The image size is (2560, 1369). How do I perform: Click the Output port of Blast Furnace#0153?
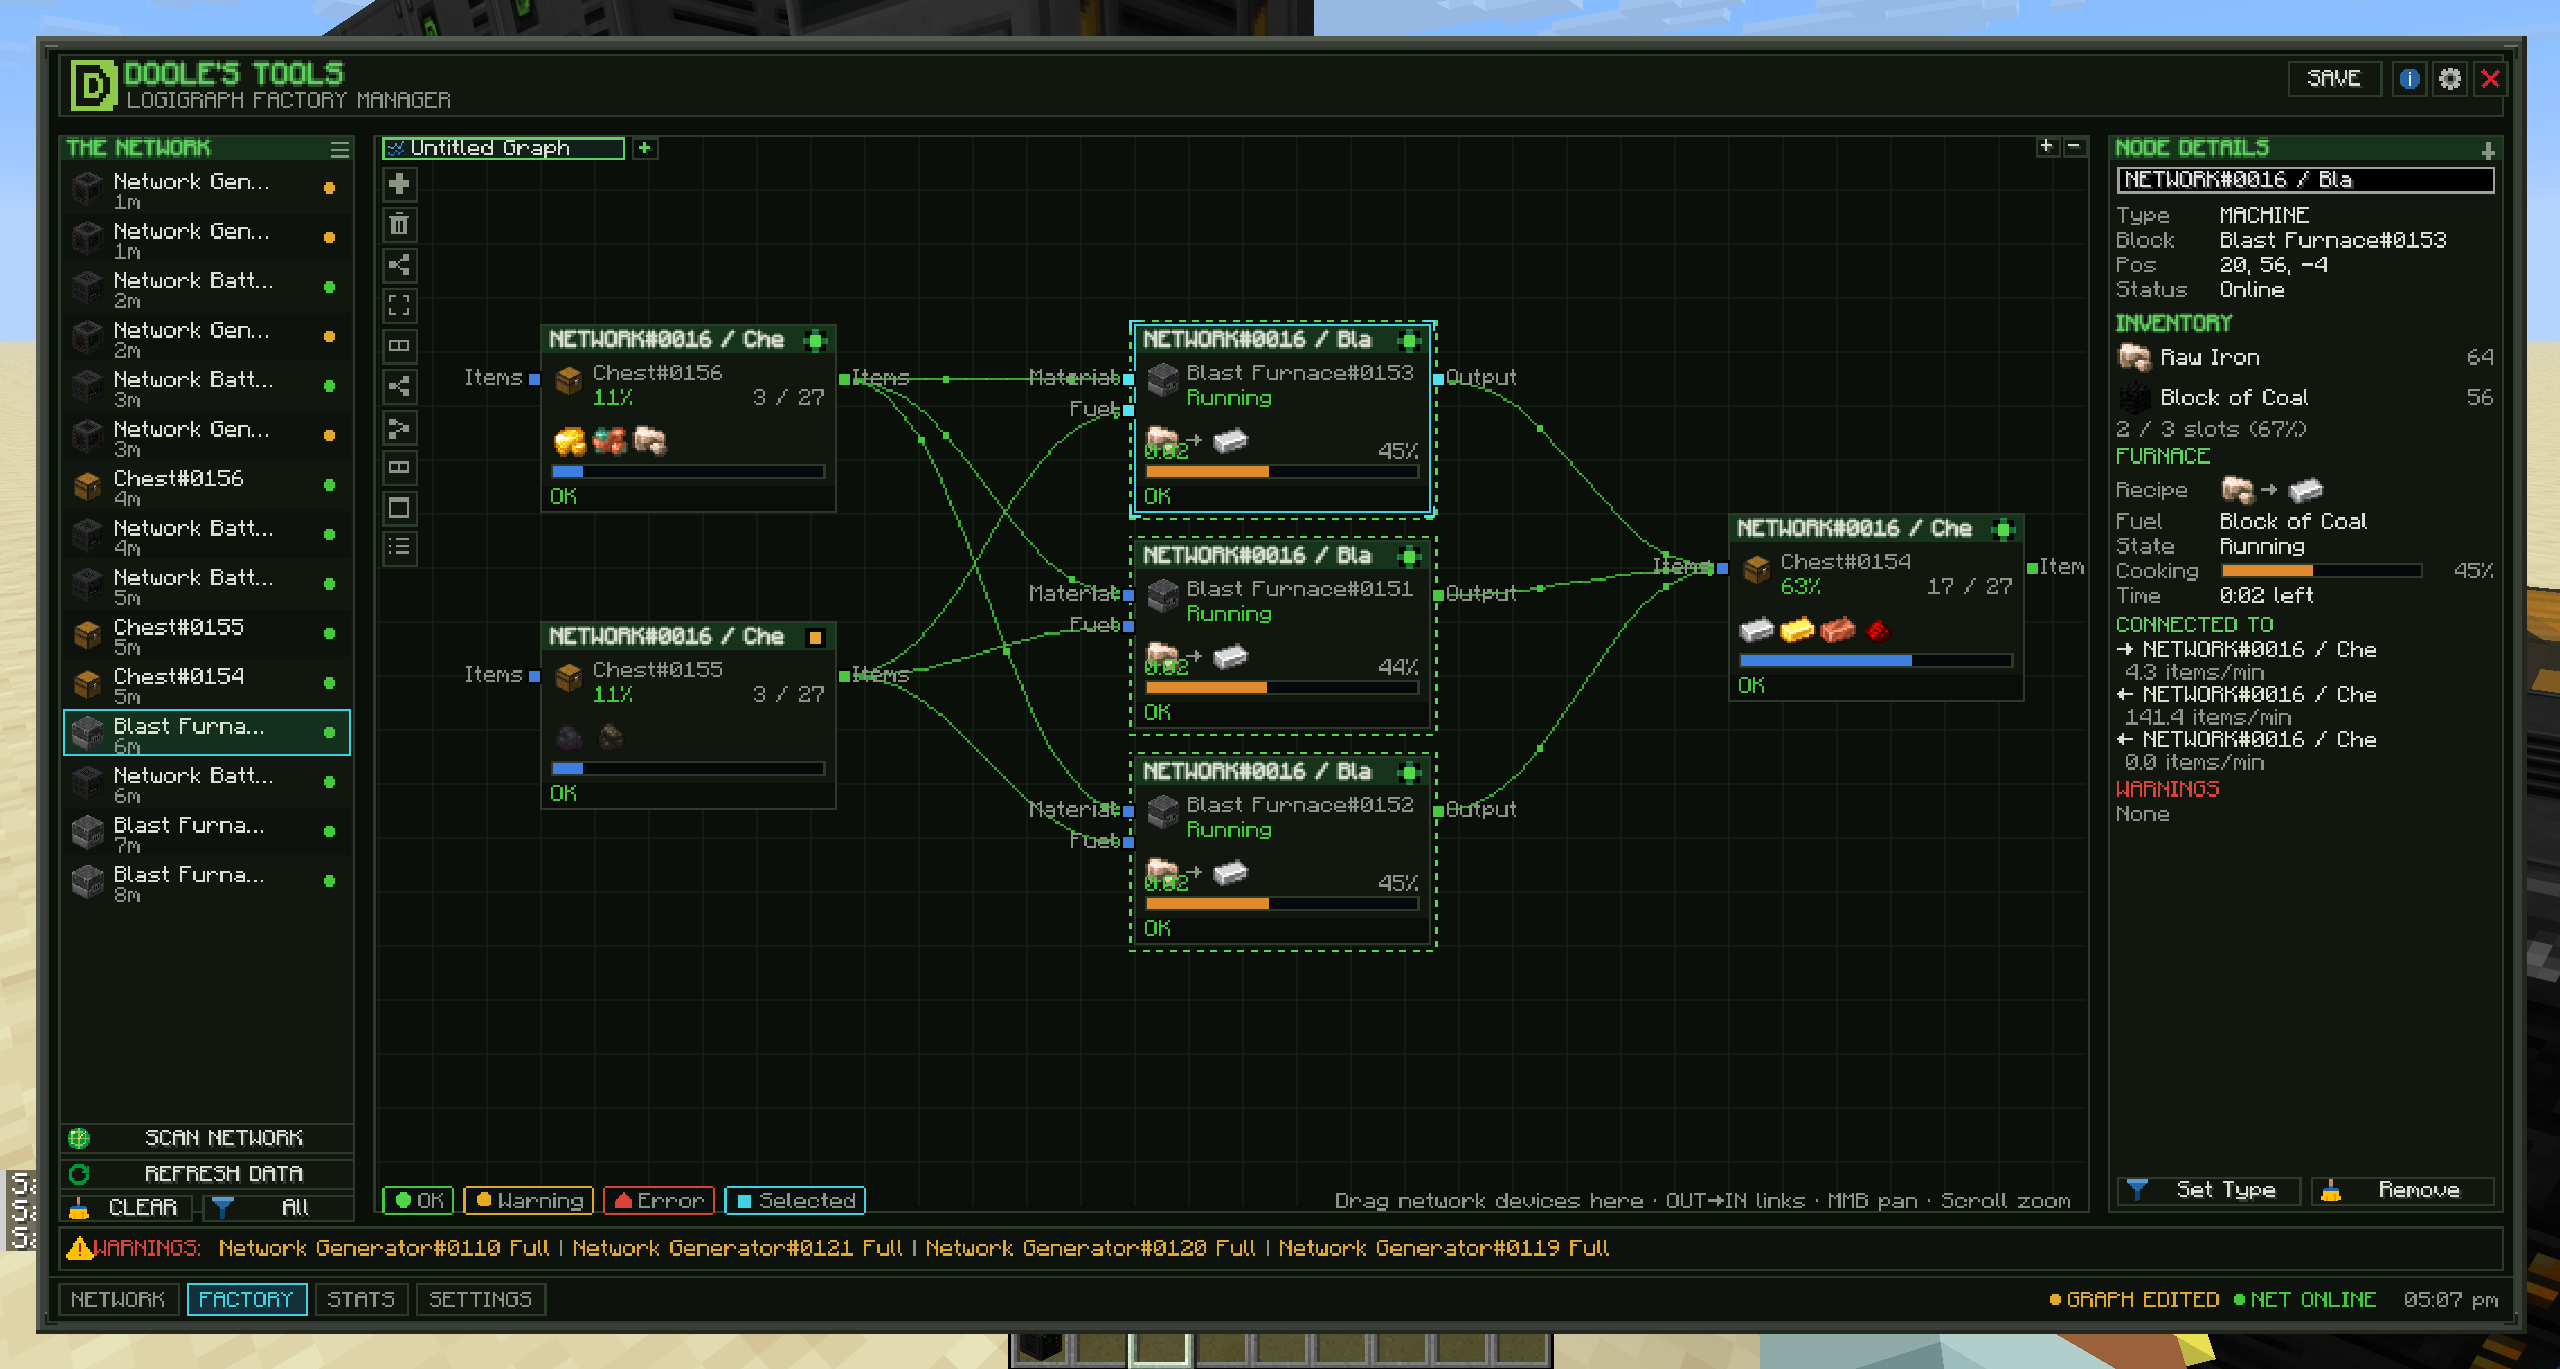1438,379
